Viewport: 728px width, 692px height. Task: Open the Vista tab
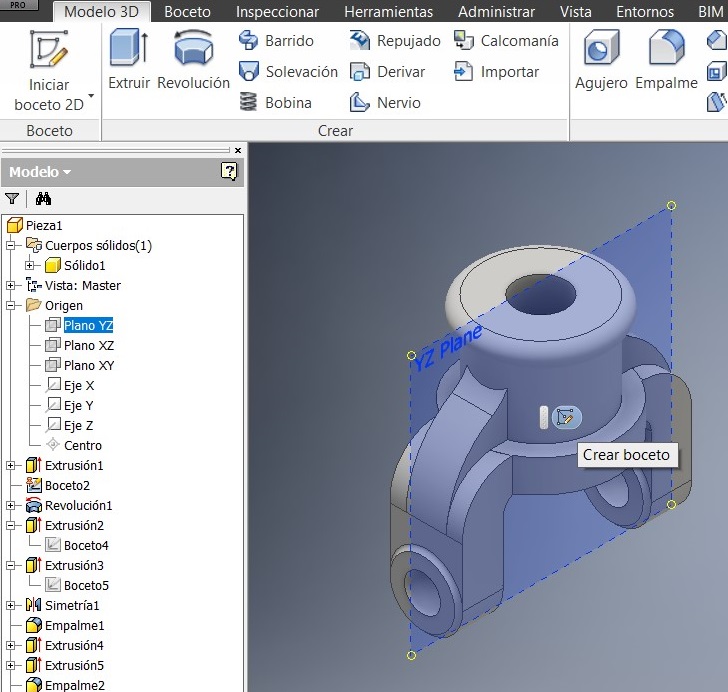[576, 12]
